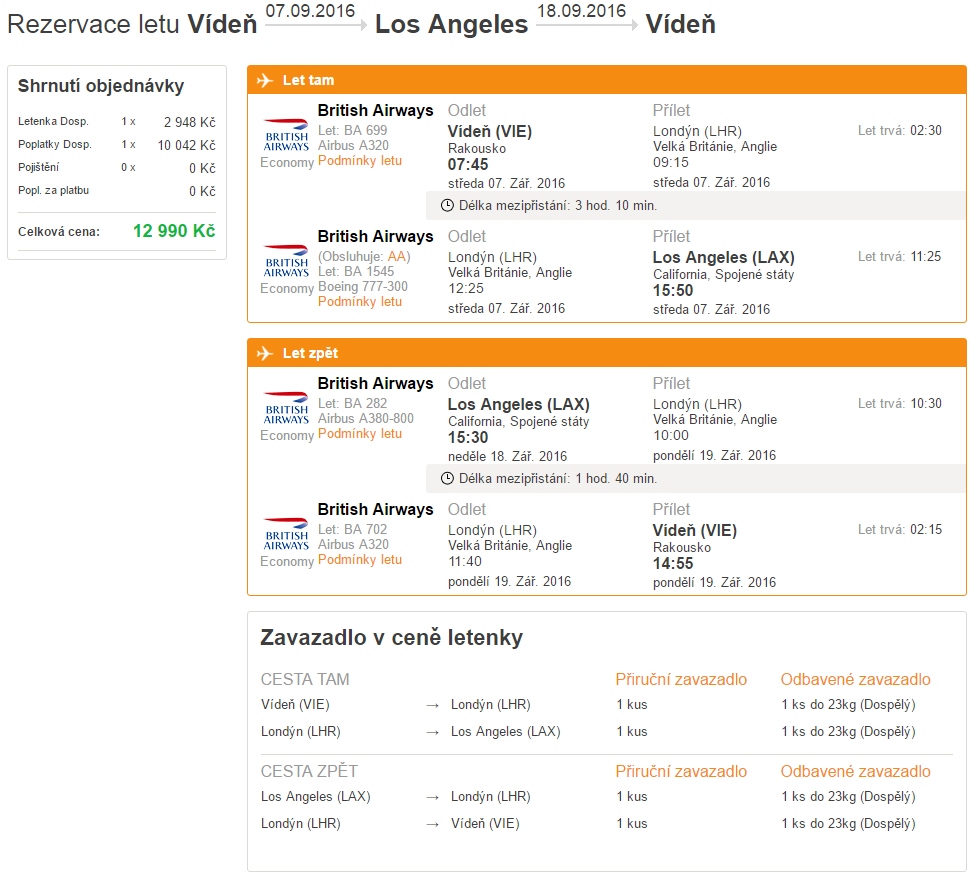
Task: Select the Let zpět section header
Action: (606, 353)
